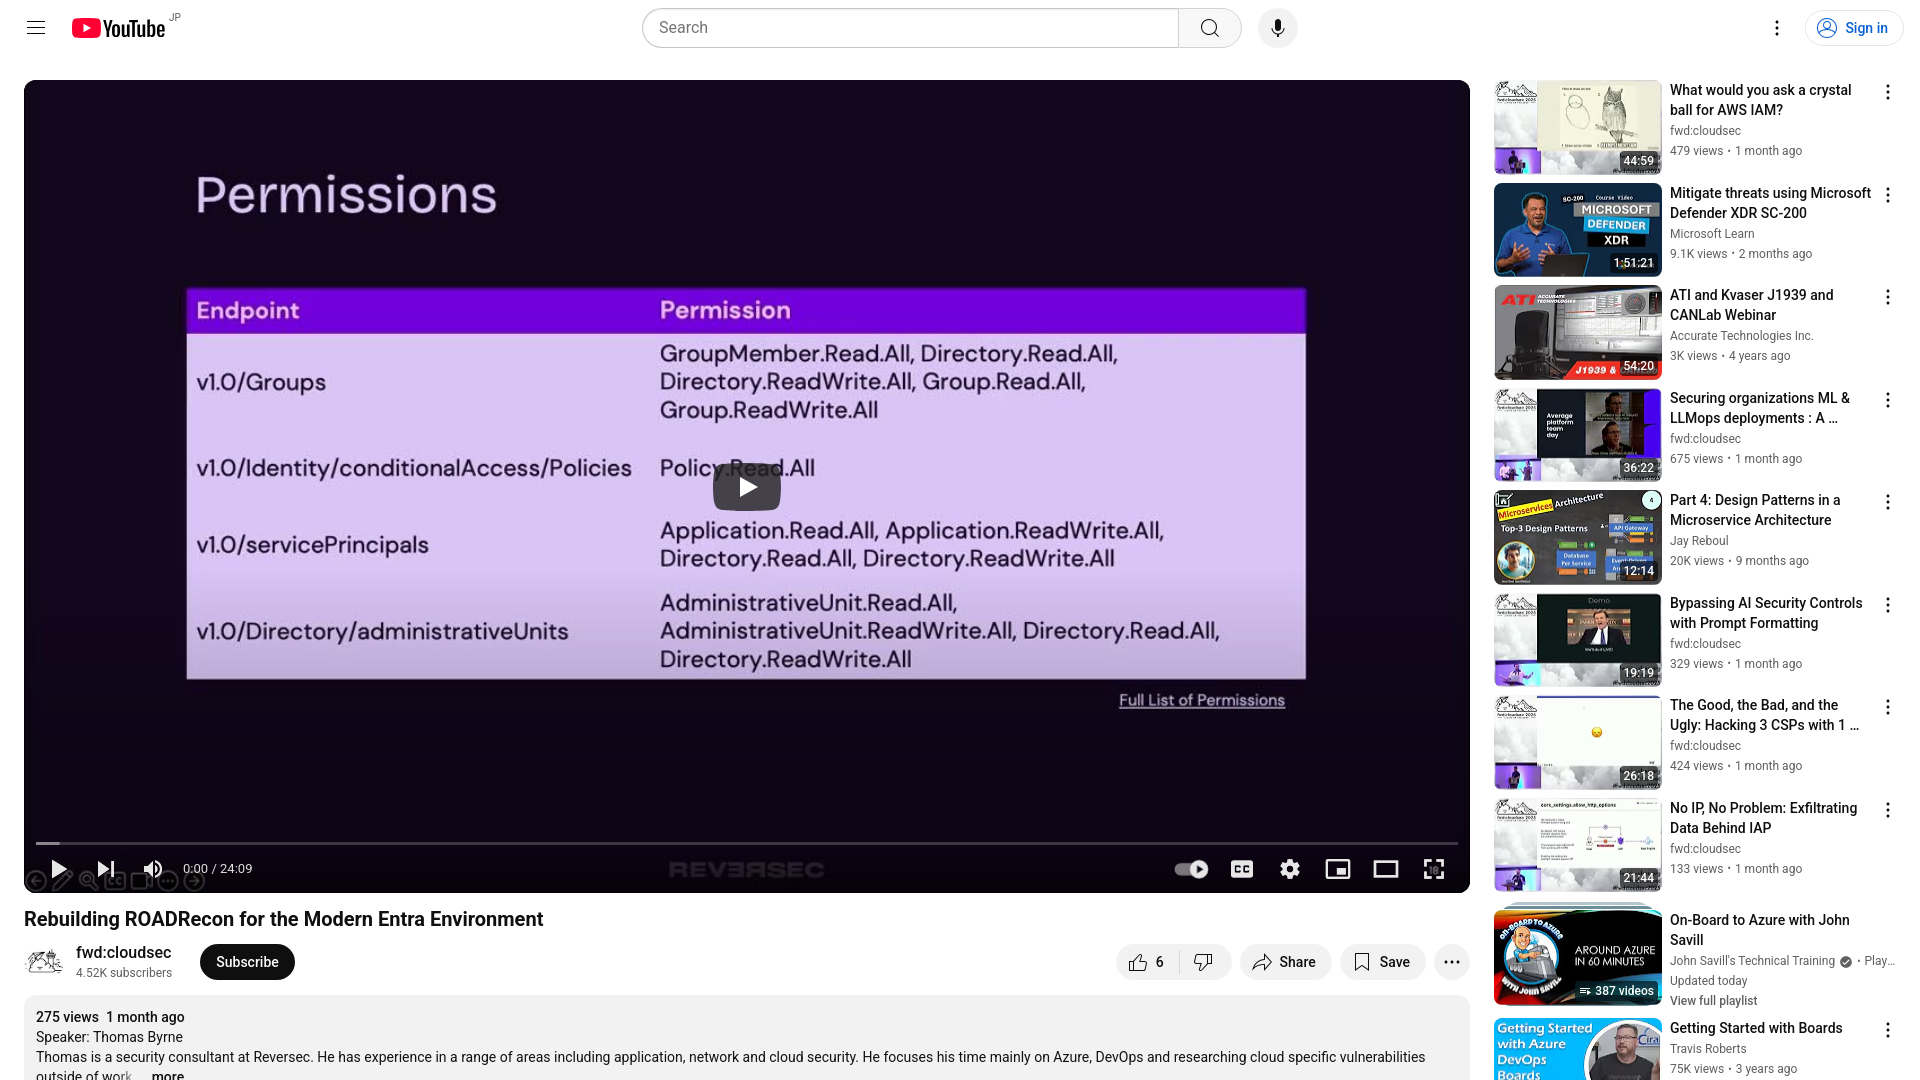Screen dimensions: 1920x1080
Task: Like the video
Action: pos(1147,962)
